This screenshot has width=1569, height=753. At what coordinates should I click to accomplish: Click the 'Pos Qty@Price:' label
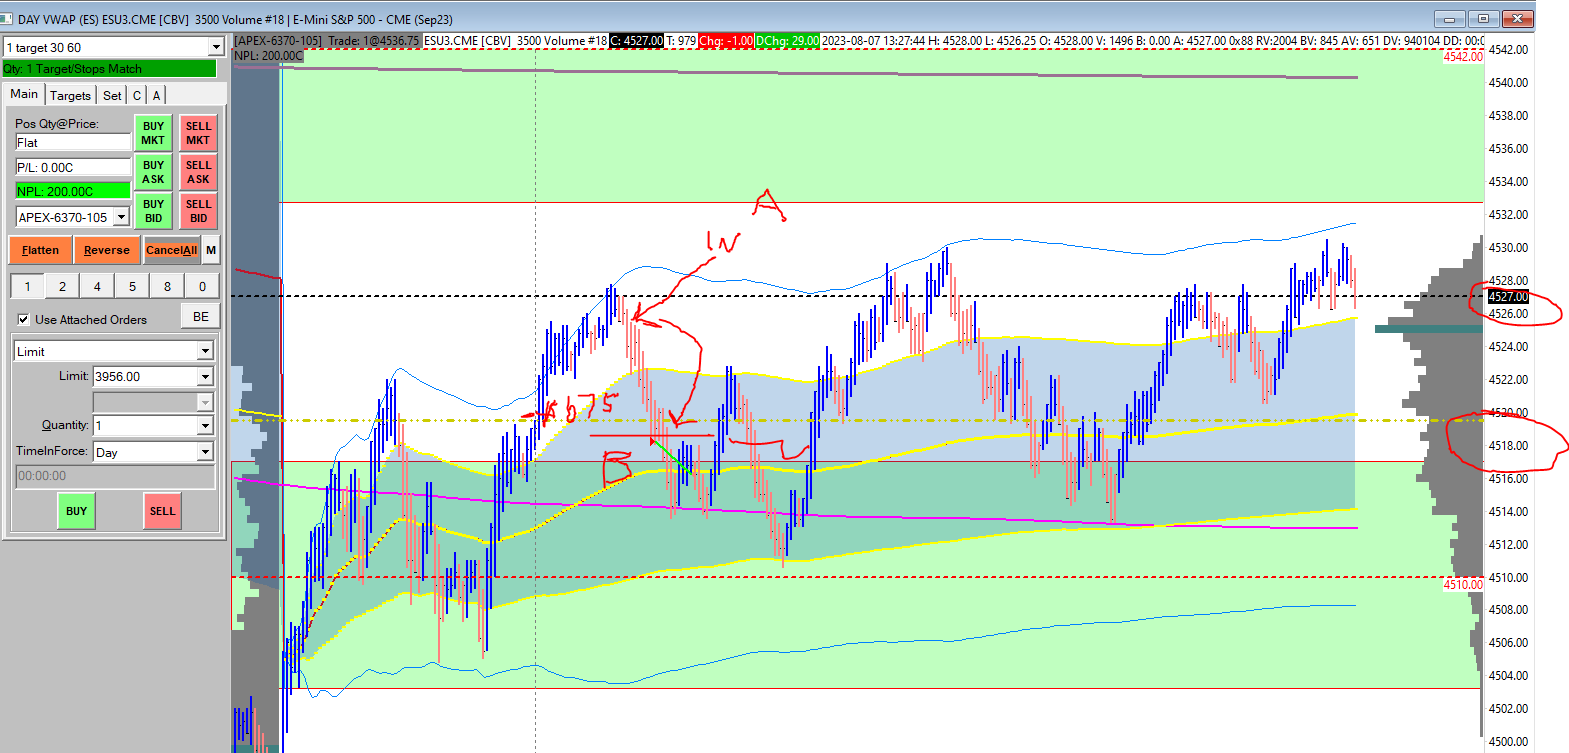tap(57, 124)
